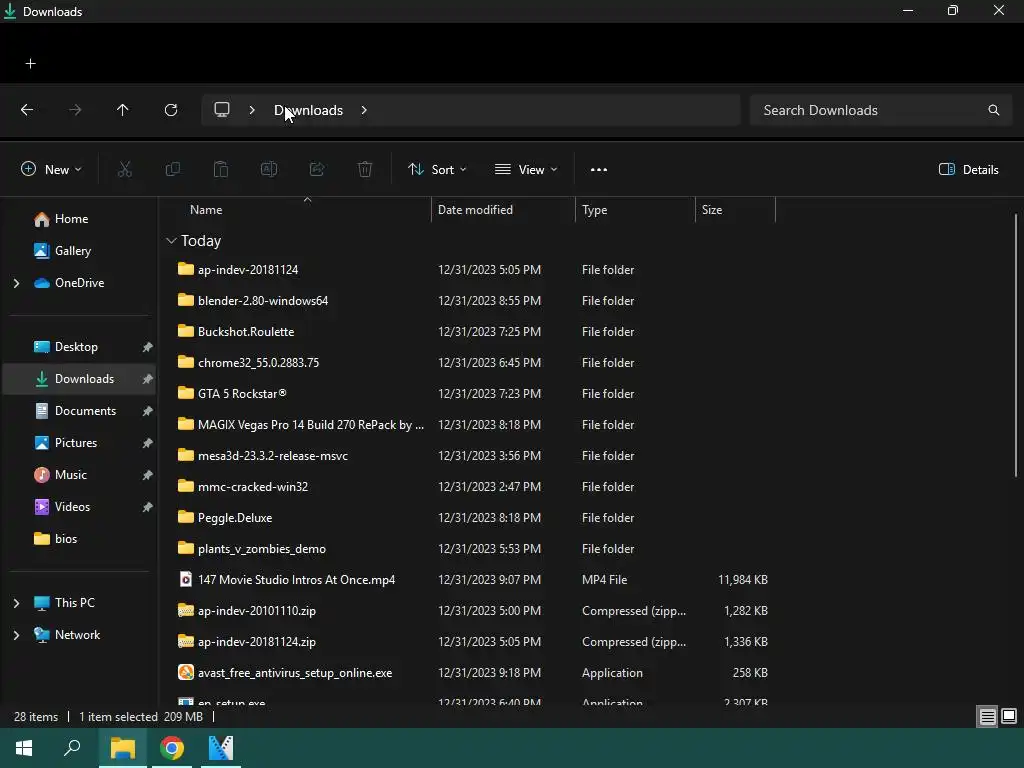Open Gallery in sidebar

click(80, 251)
